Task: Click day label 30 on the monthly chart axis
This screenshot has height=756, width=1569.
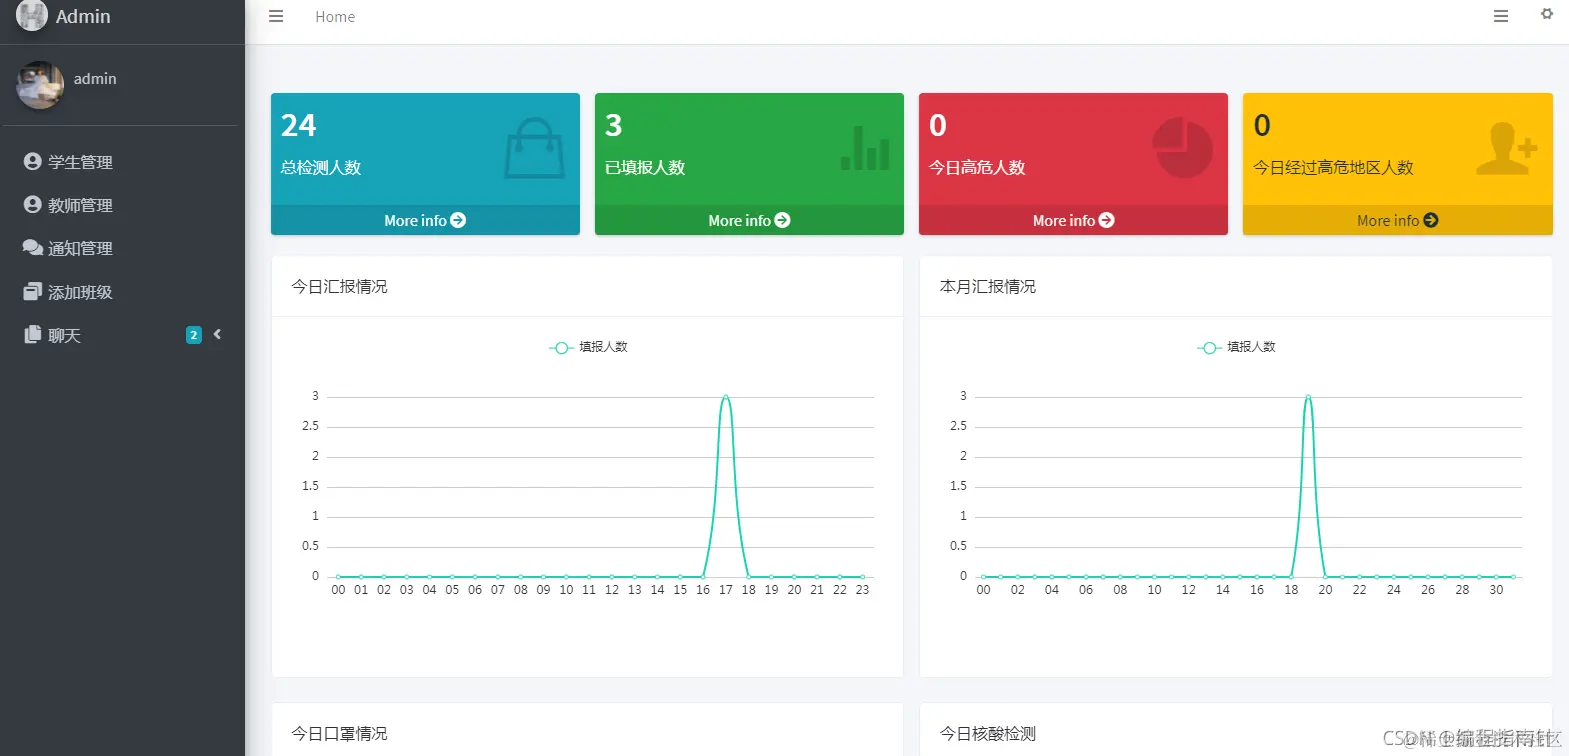Action: (1496, 590)
